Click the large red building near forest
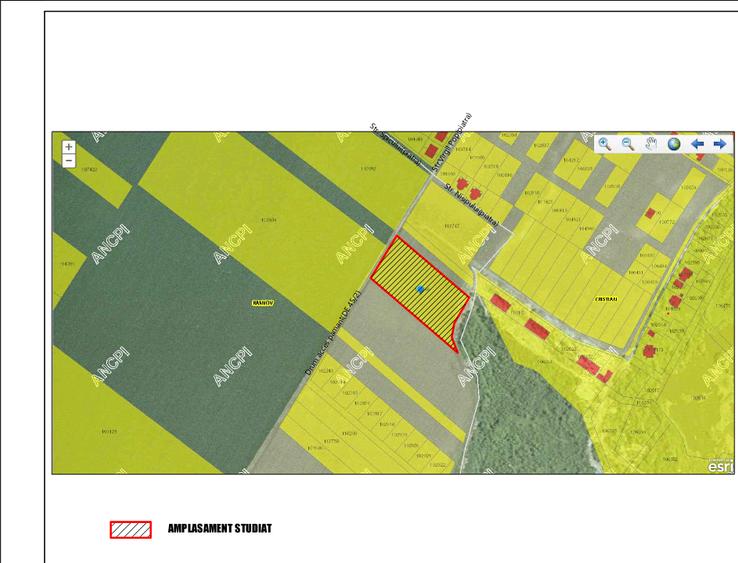738x563 pixels. pos(537,328)
